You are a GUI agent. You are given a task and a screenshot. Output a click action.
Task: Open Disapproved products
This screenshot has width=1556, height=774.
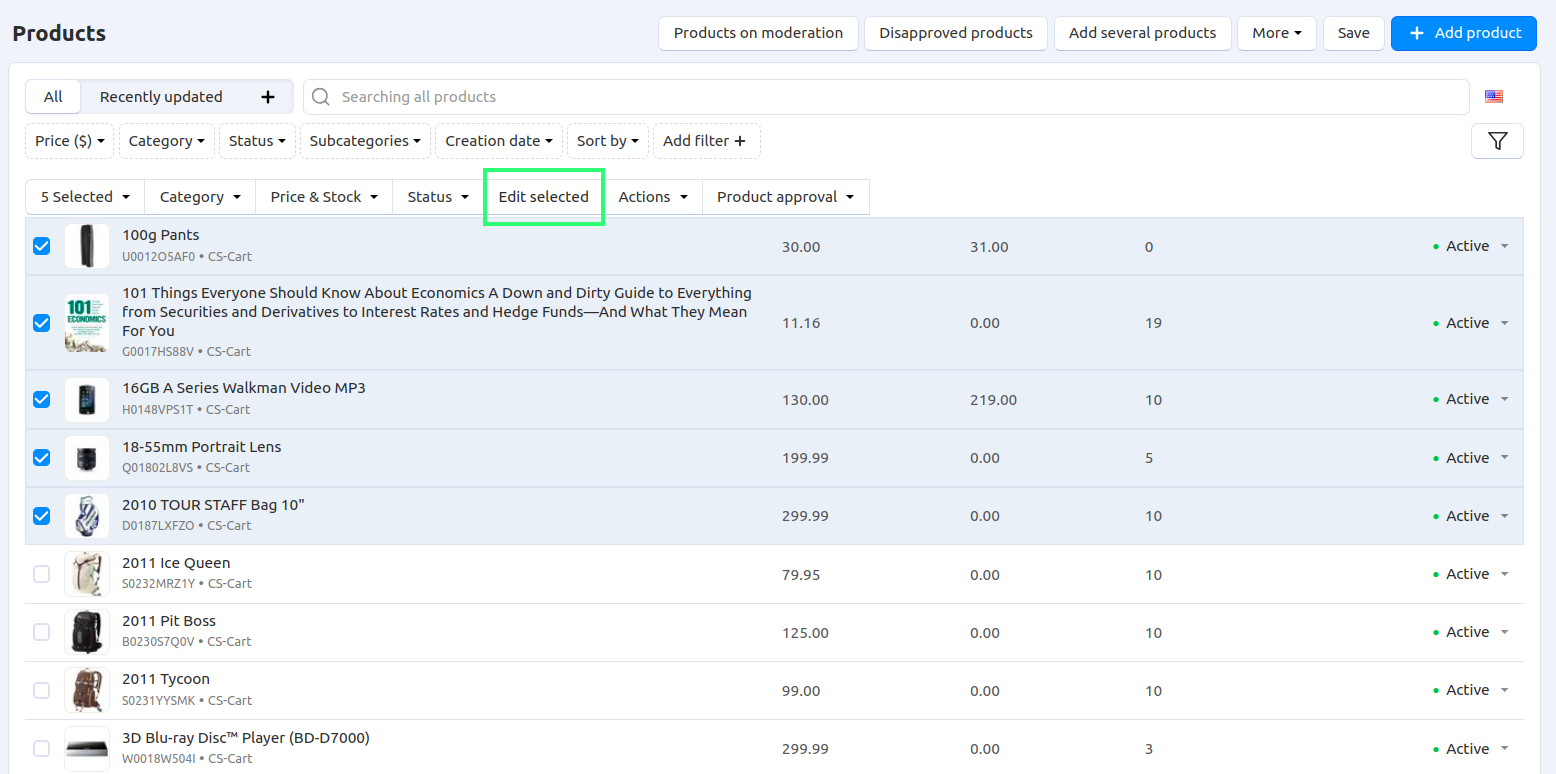[x=956, y=33]
